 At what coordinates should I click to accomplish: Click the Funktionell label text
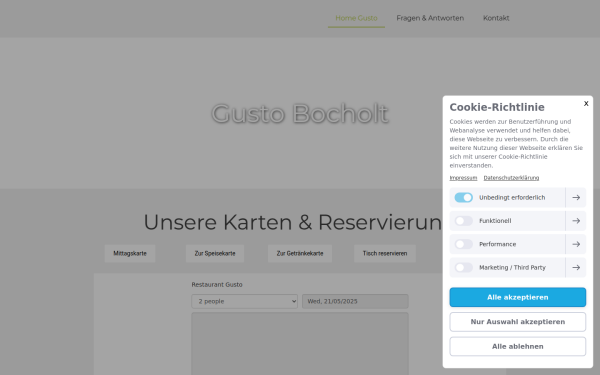(x=495, y=221)
